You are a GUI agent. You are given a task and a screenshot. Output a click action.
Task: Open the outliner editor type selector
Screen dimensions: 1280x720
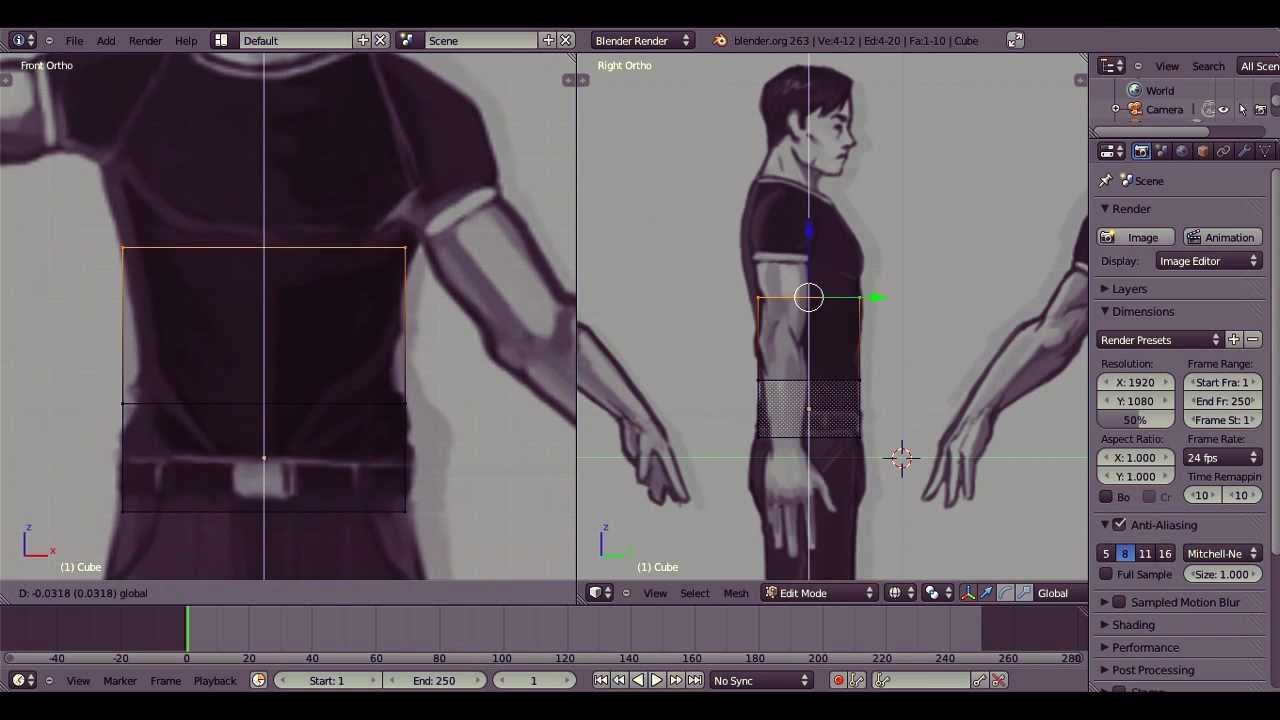pyautogui.click(x=1111, y=66)
